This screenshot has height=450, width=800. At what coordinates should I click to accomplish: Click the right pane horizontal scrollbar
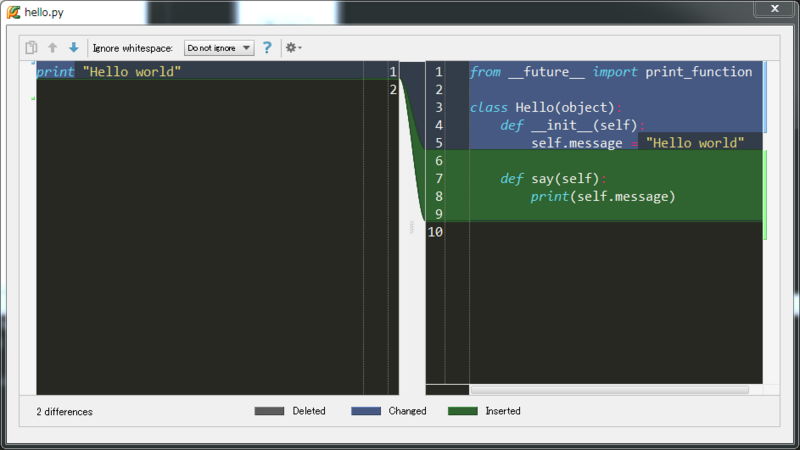click(610, 390)
